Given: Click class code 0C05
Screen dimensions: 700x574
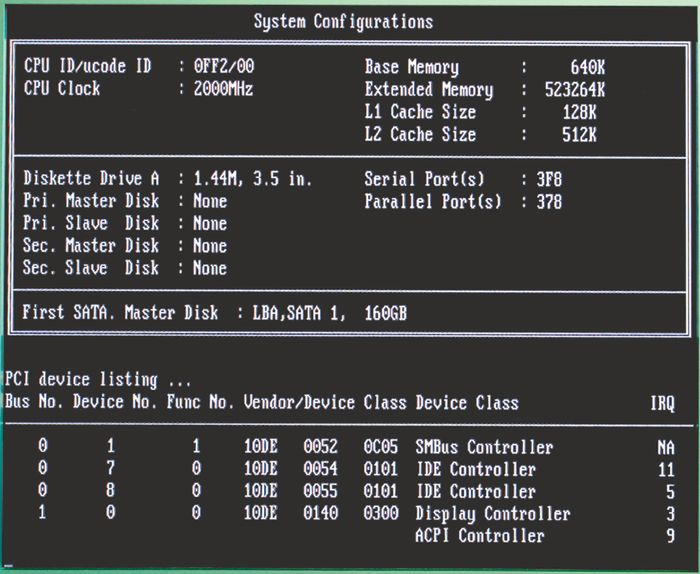Looking at the screenshot, I should [380, 447].
